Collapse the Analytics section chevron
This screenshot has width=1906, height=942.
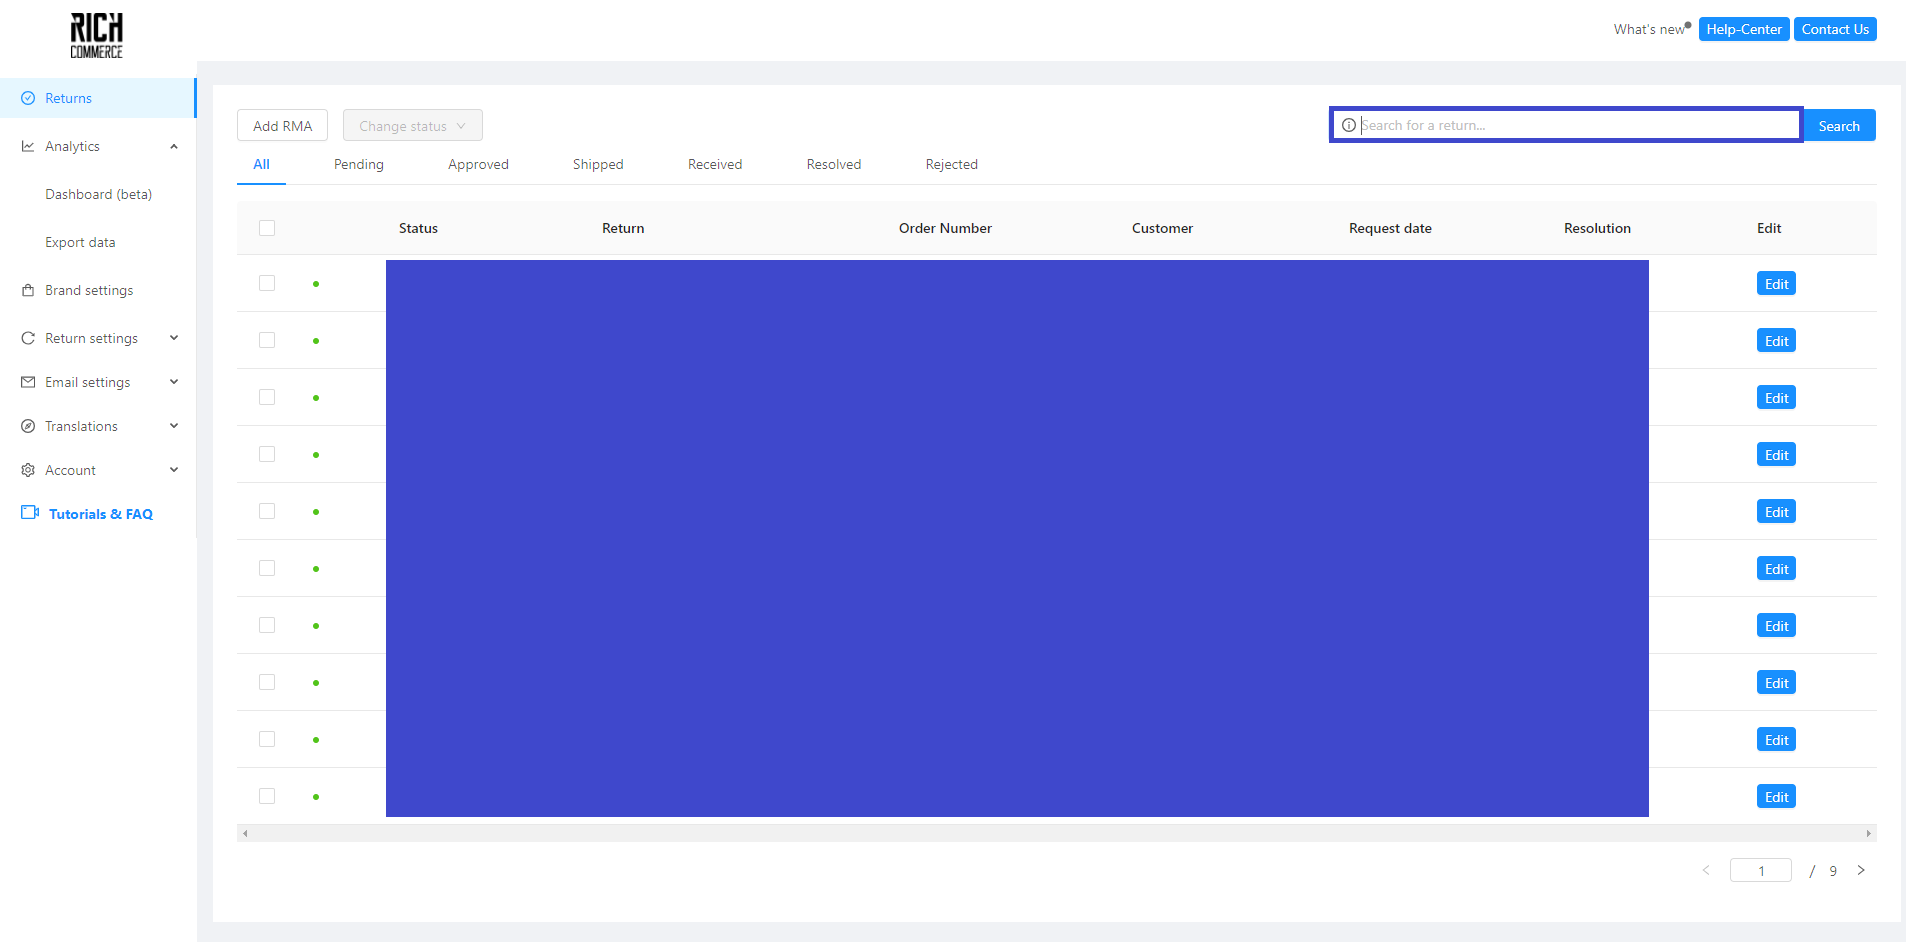174,146
